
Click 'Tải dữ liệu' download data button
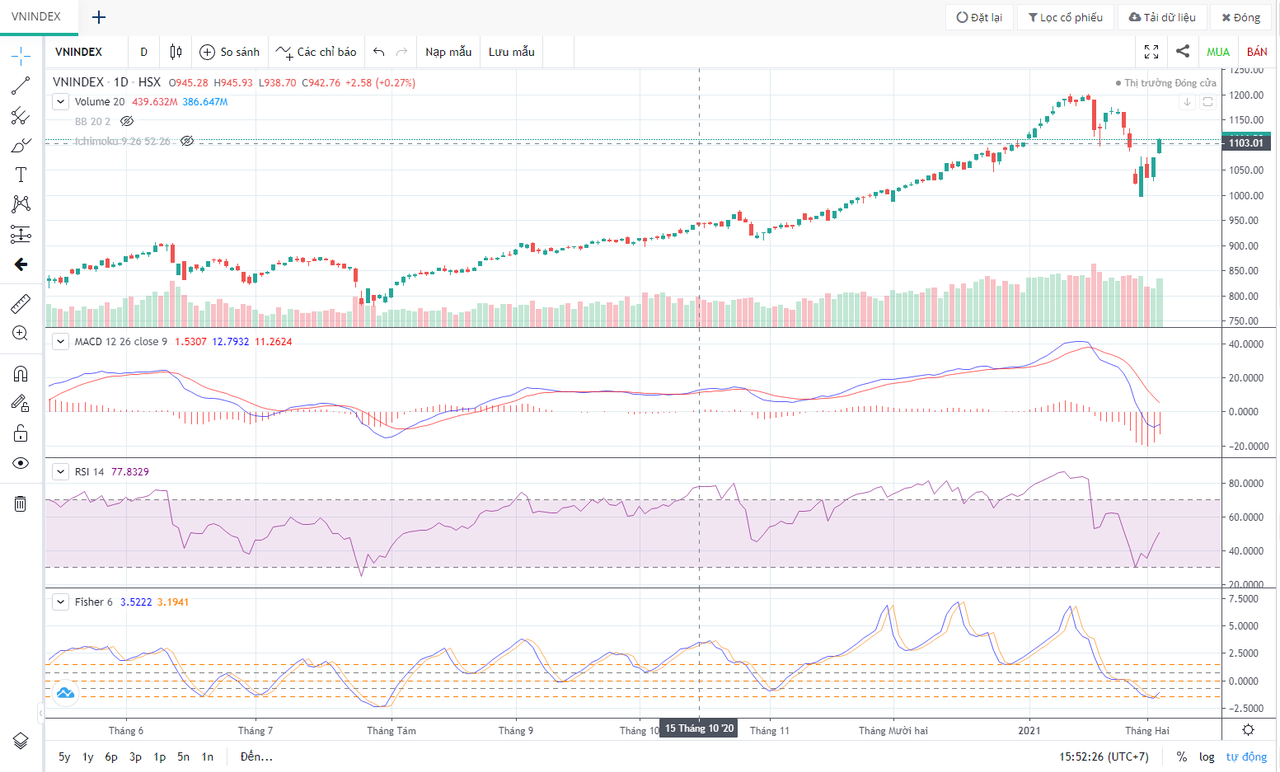point(1161,17)
